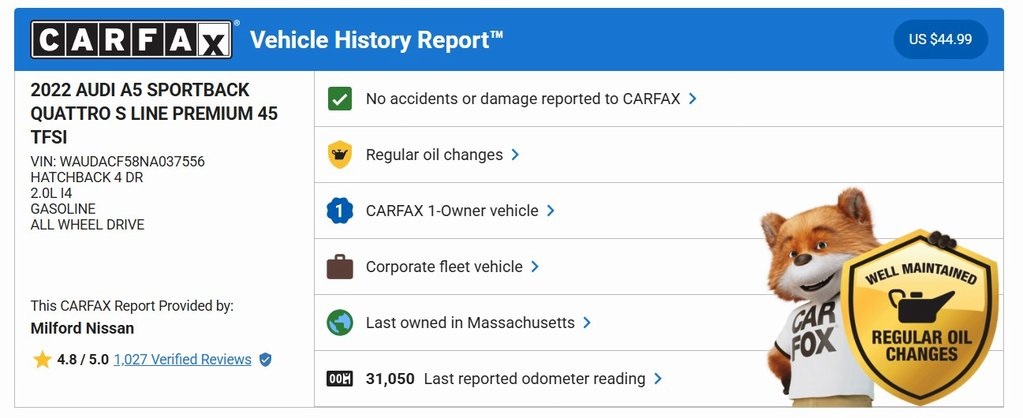Viewport: 1023px width, 418px height.
Task: Click the yellow oil can shield icon
Action: [340, 155]
